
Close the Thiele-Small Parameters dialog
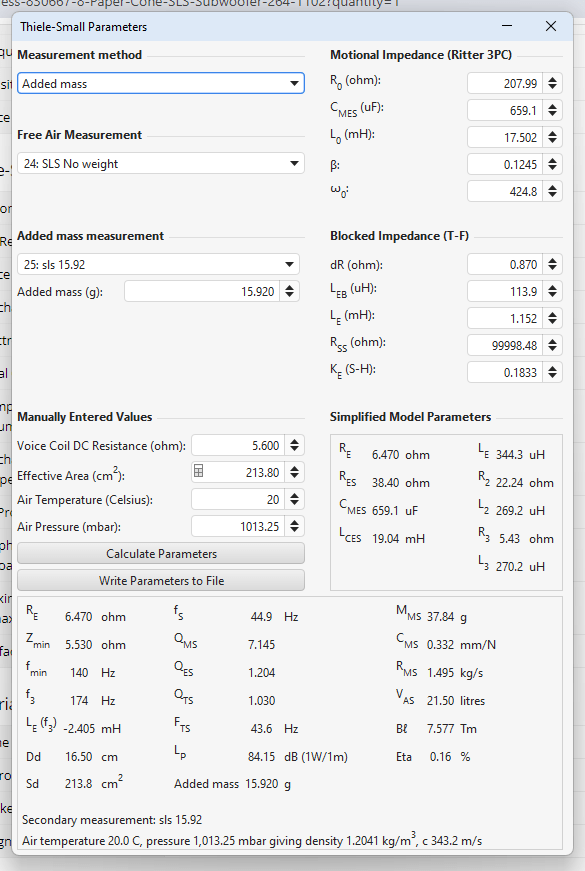tap(551, 26)
